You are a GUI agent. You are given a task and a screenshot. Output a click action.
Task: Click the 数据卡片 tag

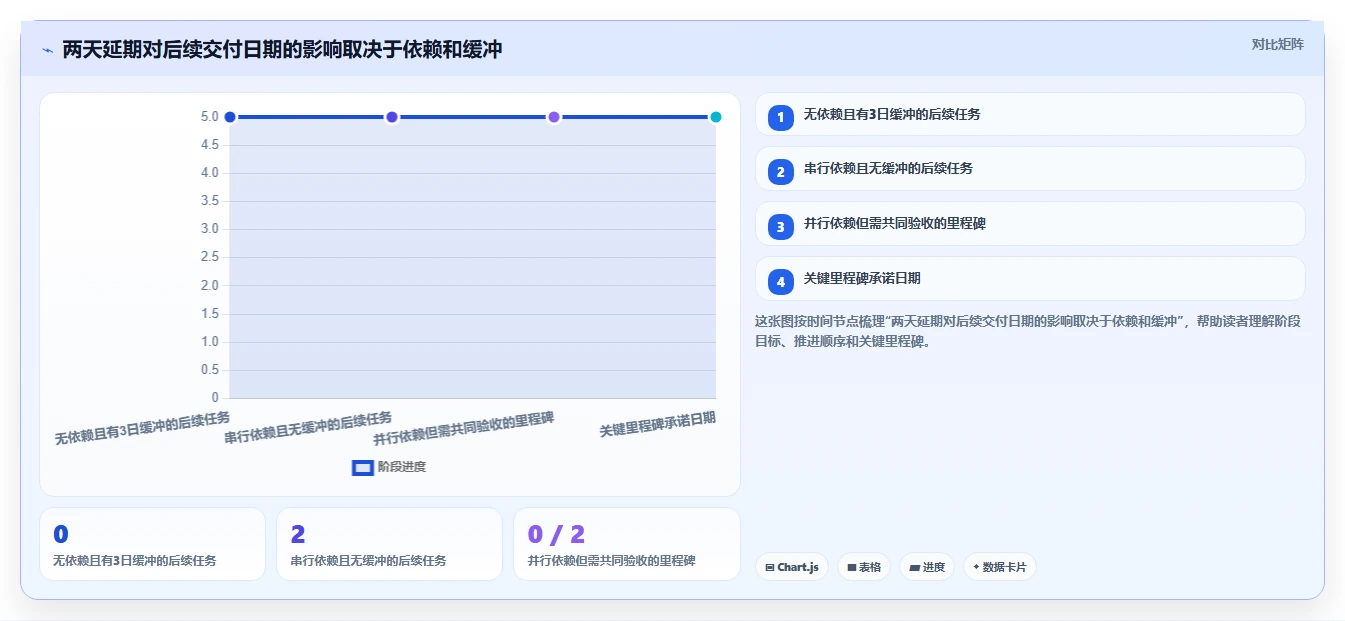click(x=1000, y=567)
